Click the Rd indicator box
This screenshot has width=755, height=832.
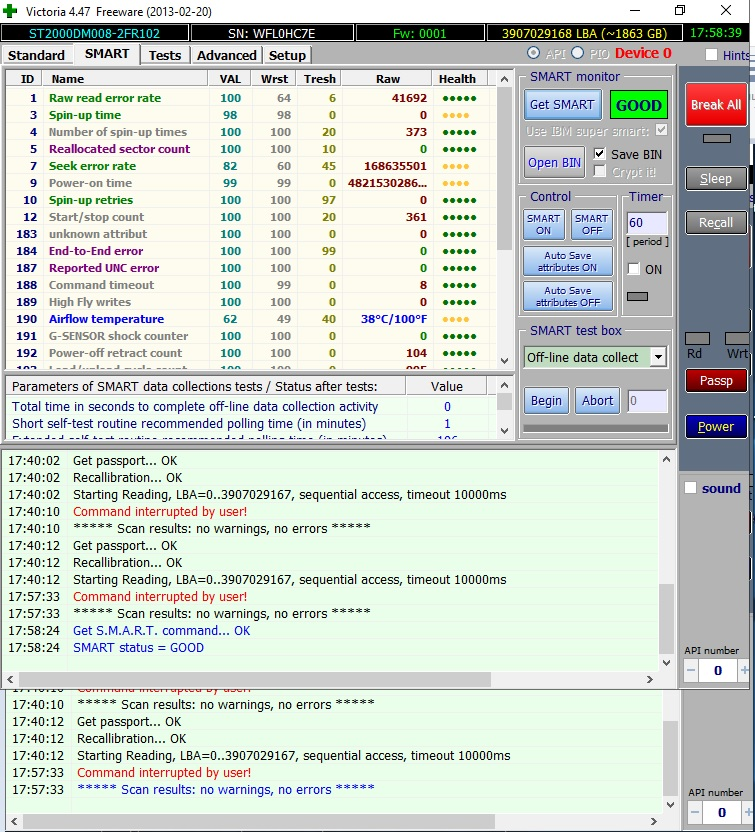coord(697,339)
